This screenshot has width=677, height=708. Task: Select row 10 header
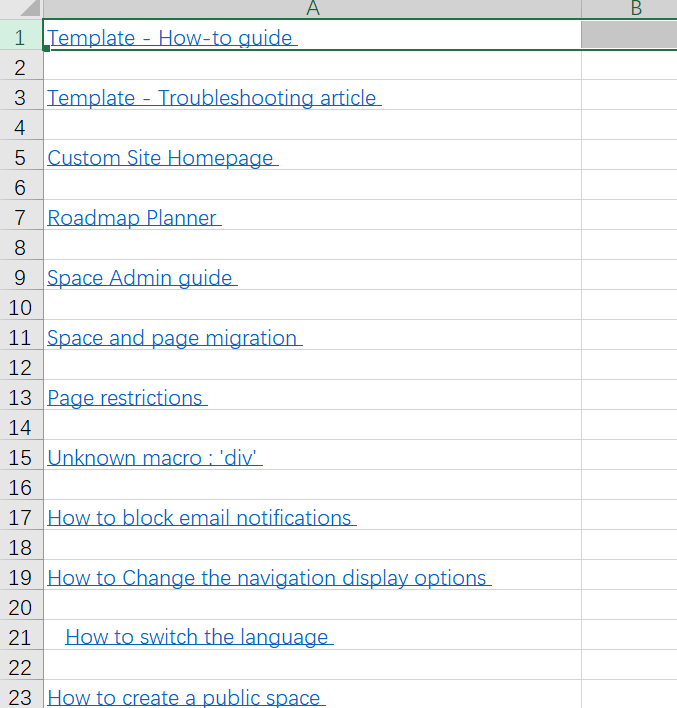(21, 305)
